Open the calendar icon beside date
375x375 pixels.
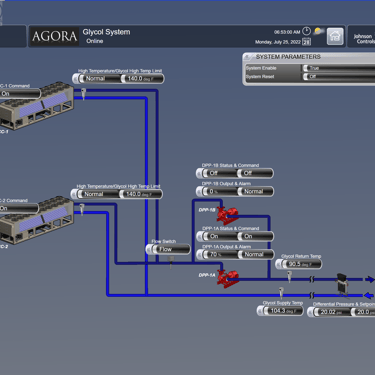(x=306, y=42)
